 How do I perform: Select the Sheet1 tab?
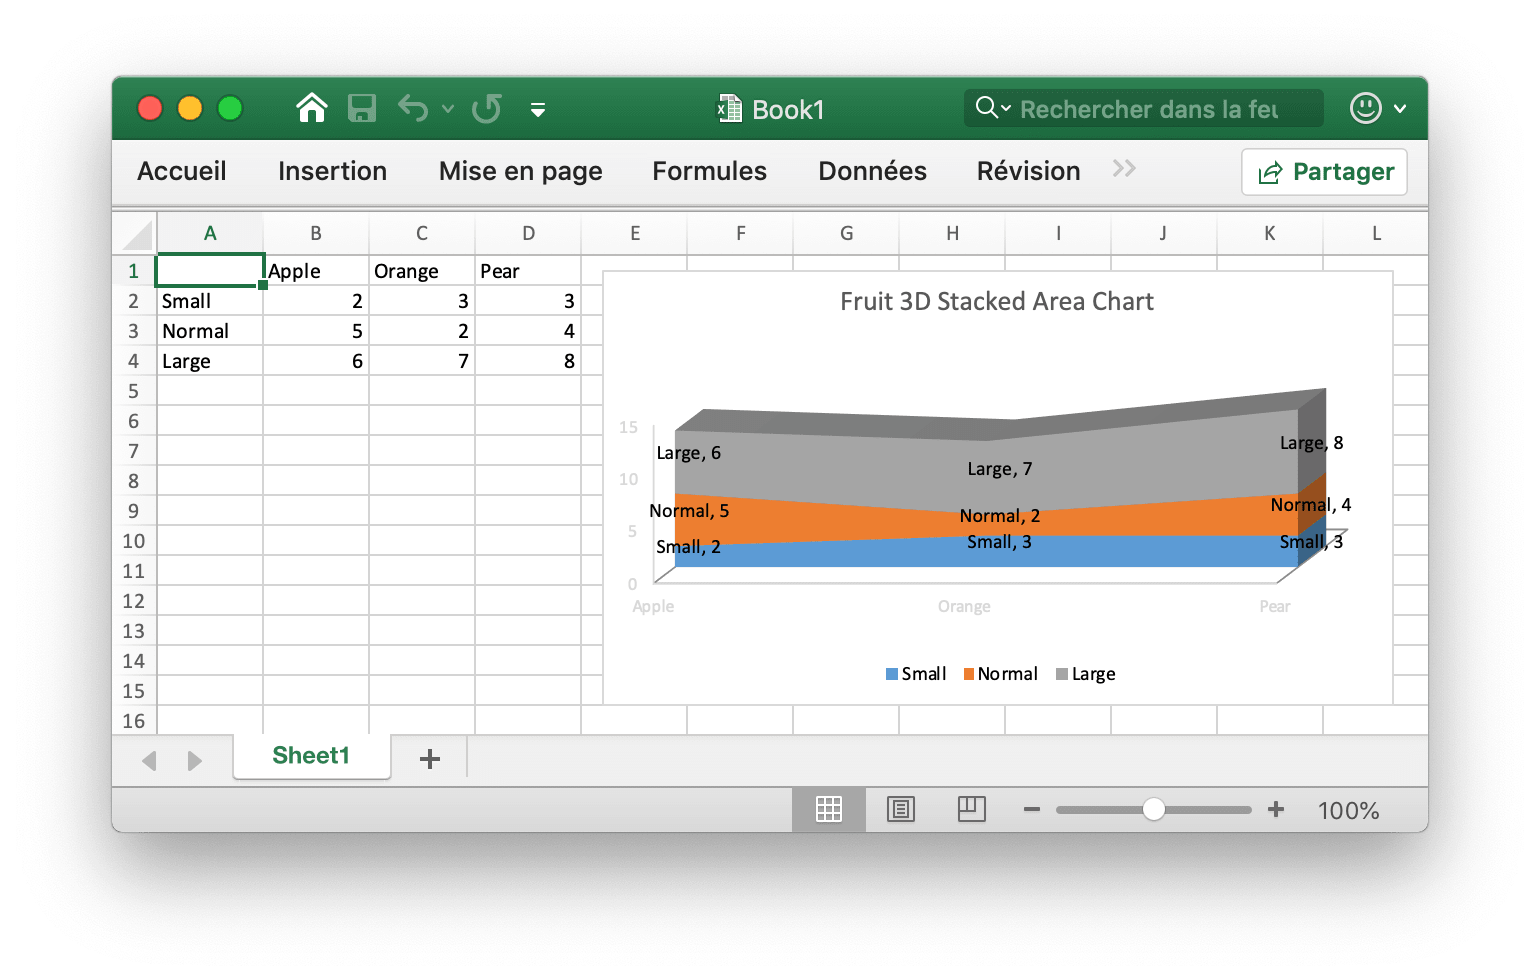coord(311,756)
